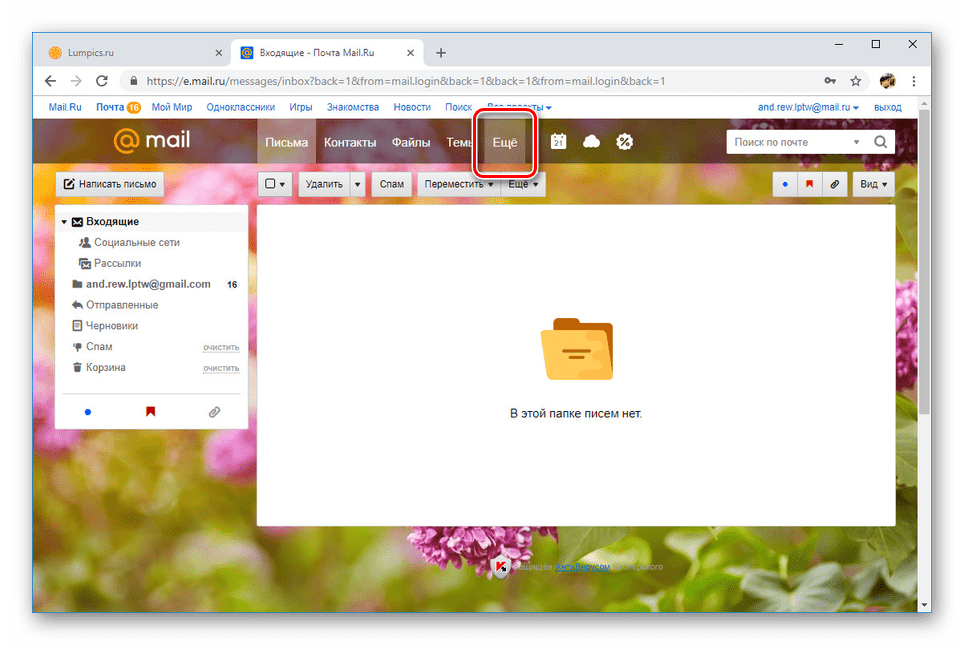Screen dimensions: 964x645
Task: Expand the Ещё dropdown in the toolbar
Action: coord(519,184)
